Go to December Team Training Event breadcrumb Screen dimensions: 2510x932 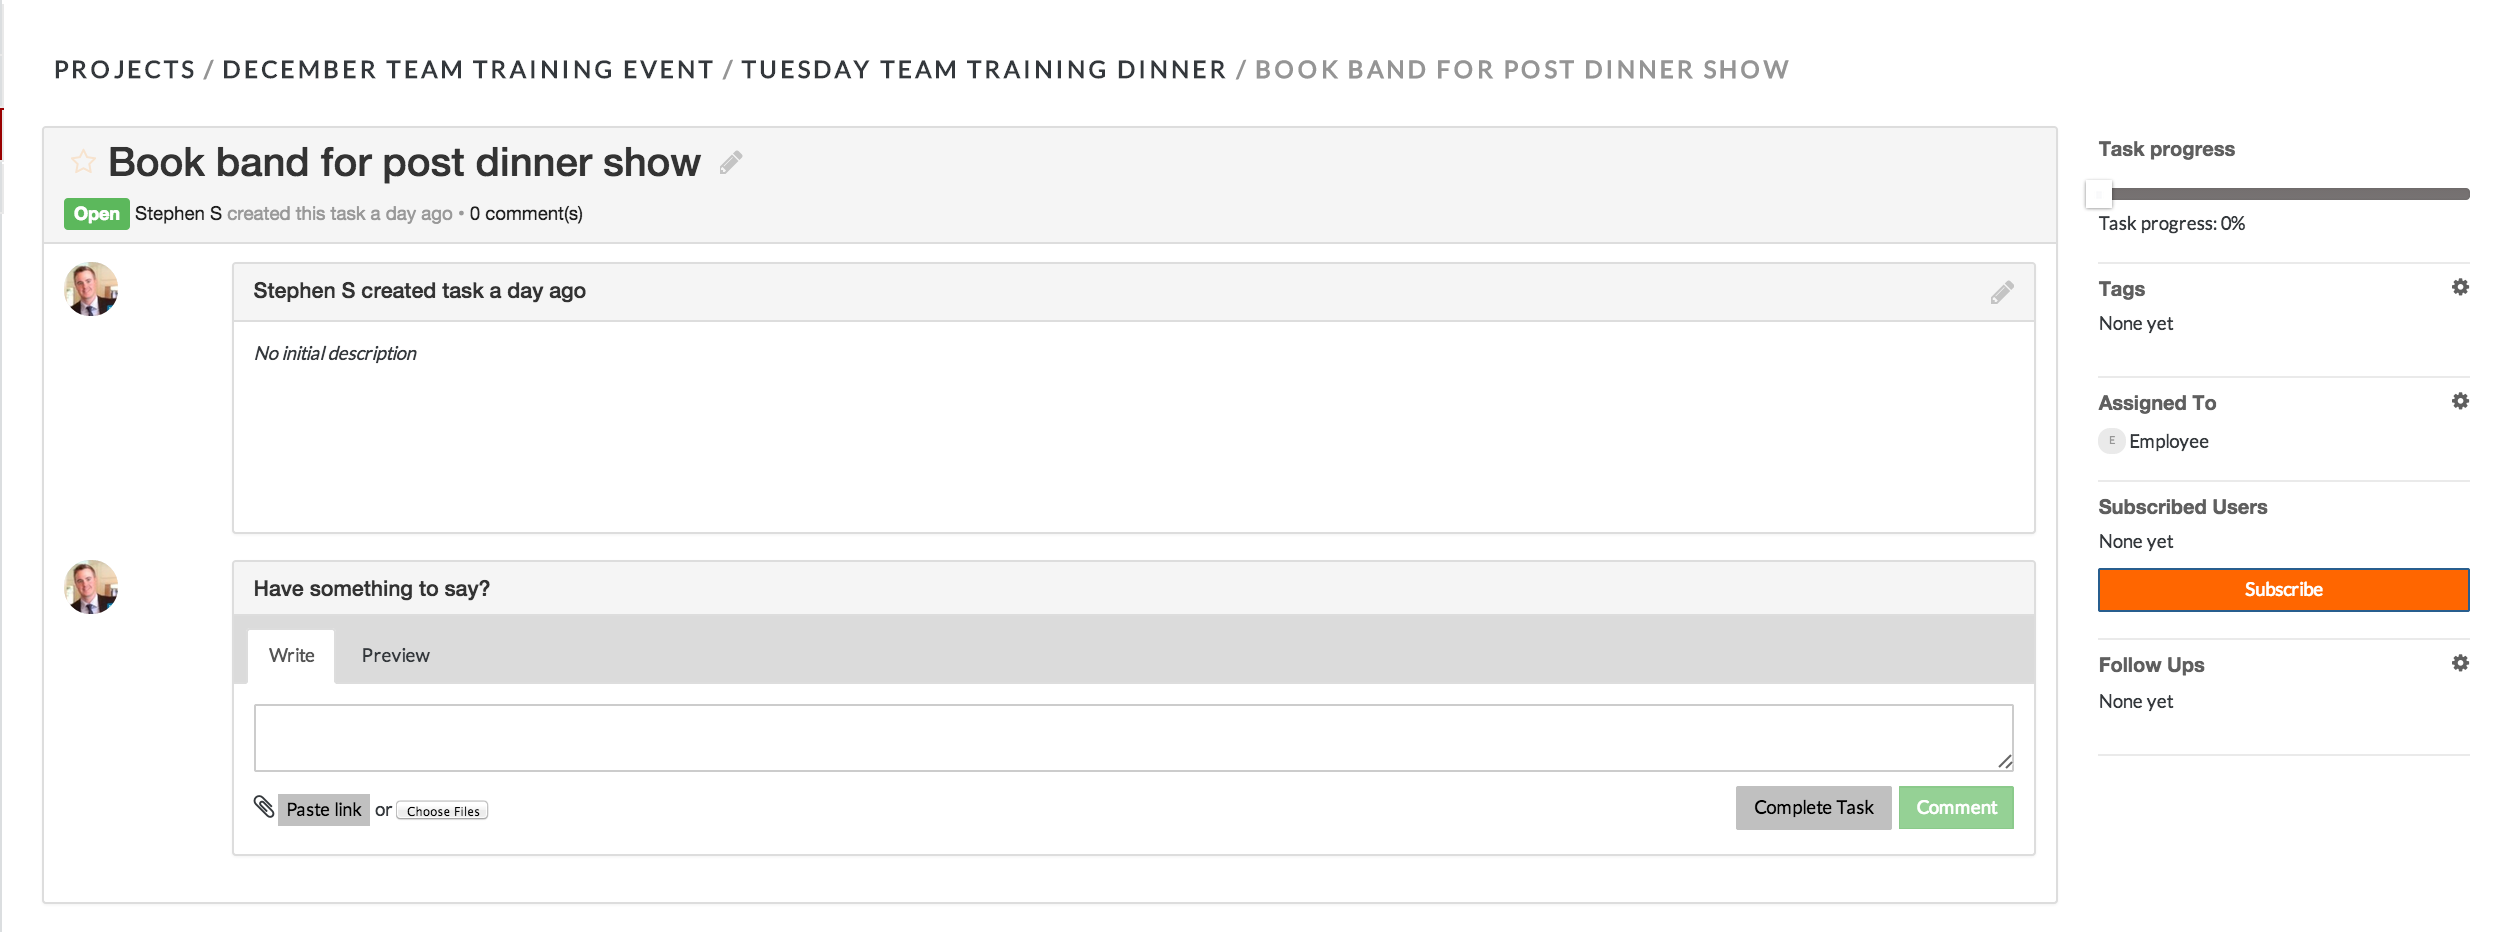tap(468, 70)
